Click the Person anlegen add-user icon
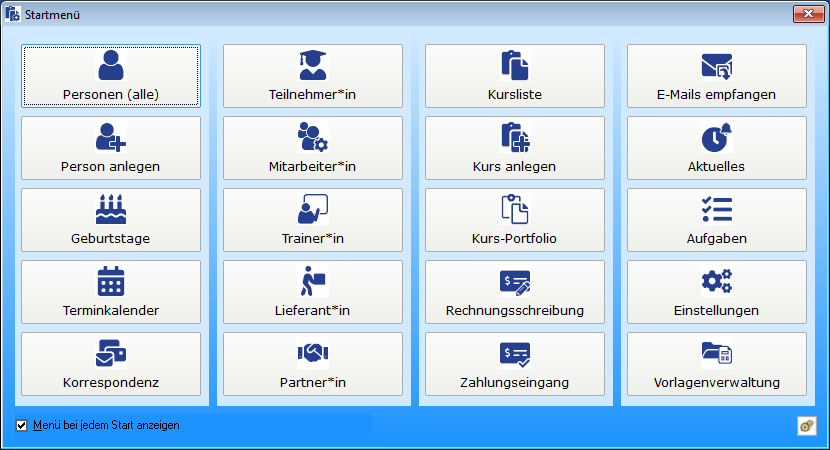The image size is (830, 450). pos(111,137)
